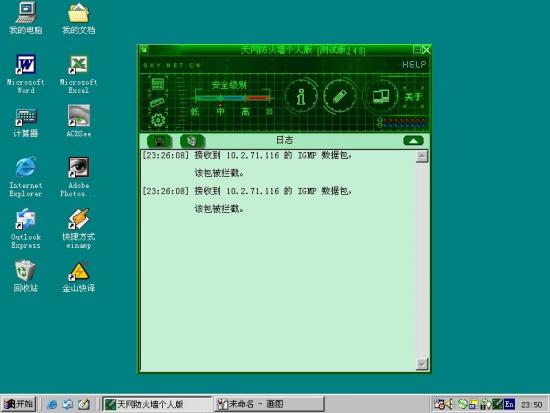
Task: Select the Microsoft Excel desktop shortcut
Action: click(x=79, y=74)
